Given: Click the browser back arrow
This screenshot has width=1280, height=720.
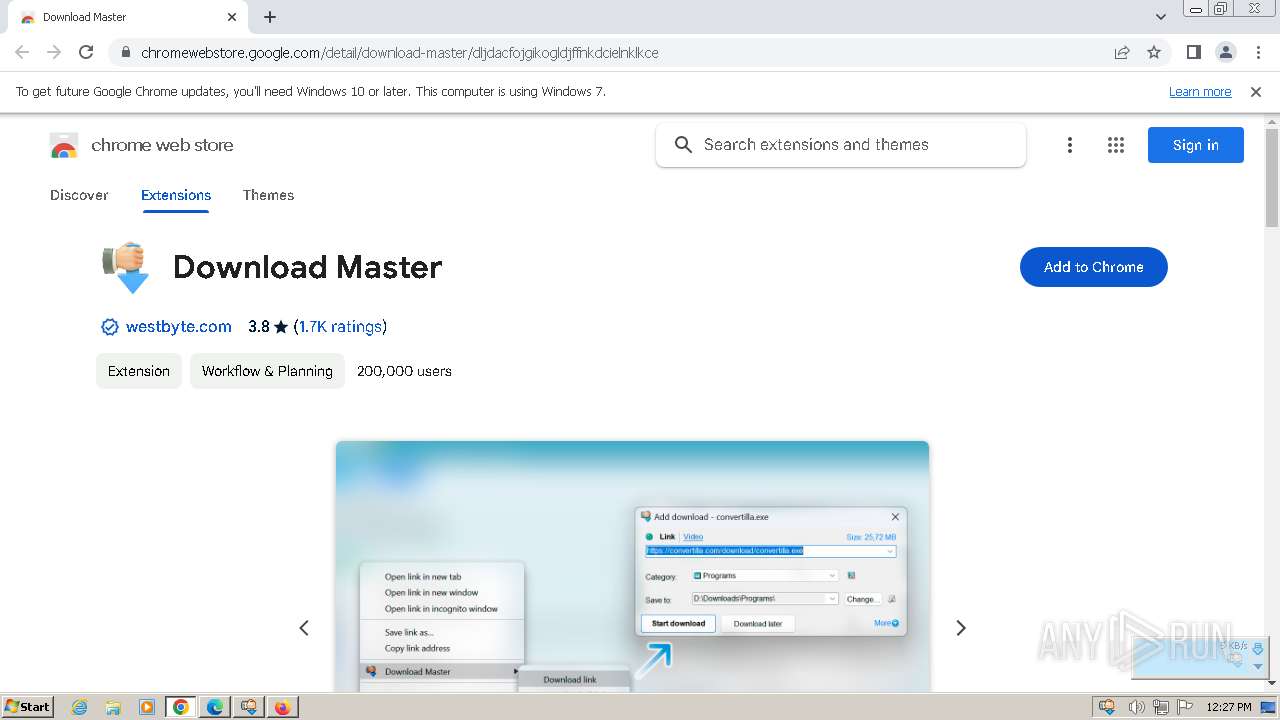Looking at the screenshot, I should pyautogui.click(x=22, y=52).
